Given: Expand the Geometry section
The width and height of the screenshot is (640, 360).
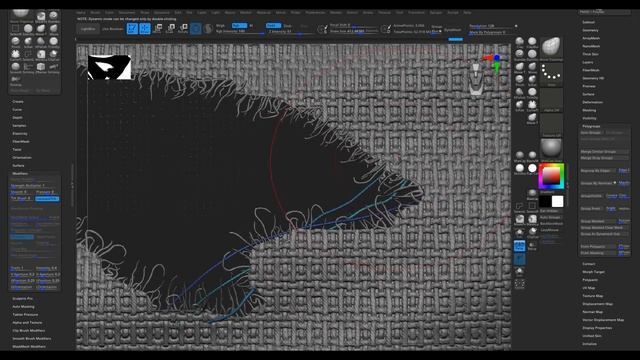Looking at the screenshot, I should click(590, 30).
